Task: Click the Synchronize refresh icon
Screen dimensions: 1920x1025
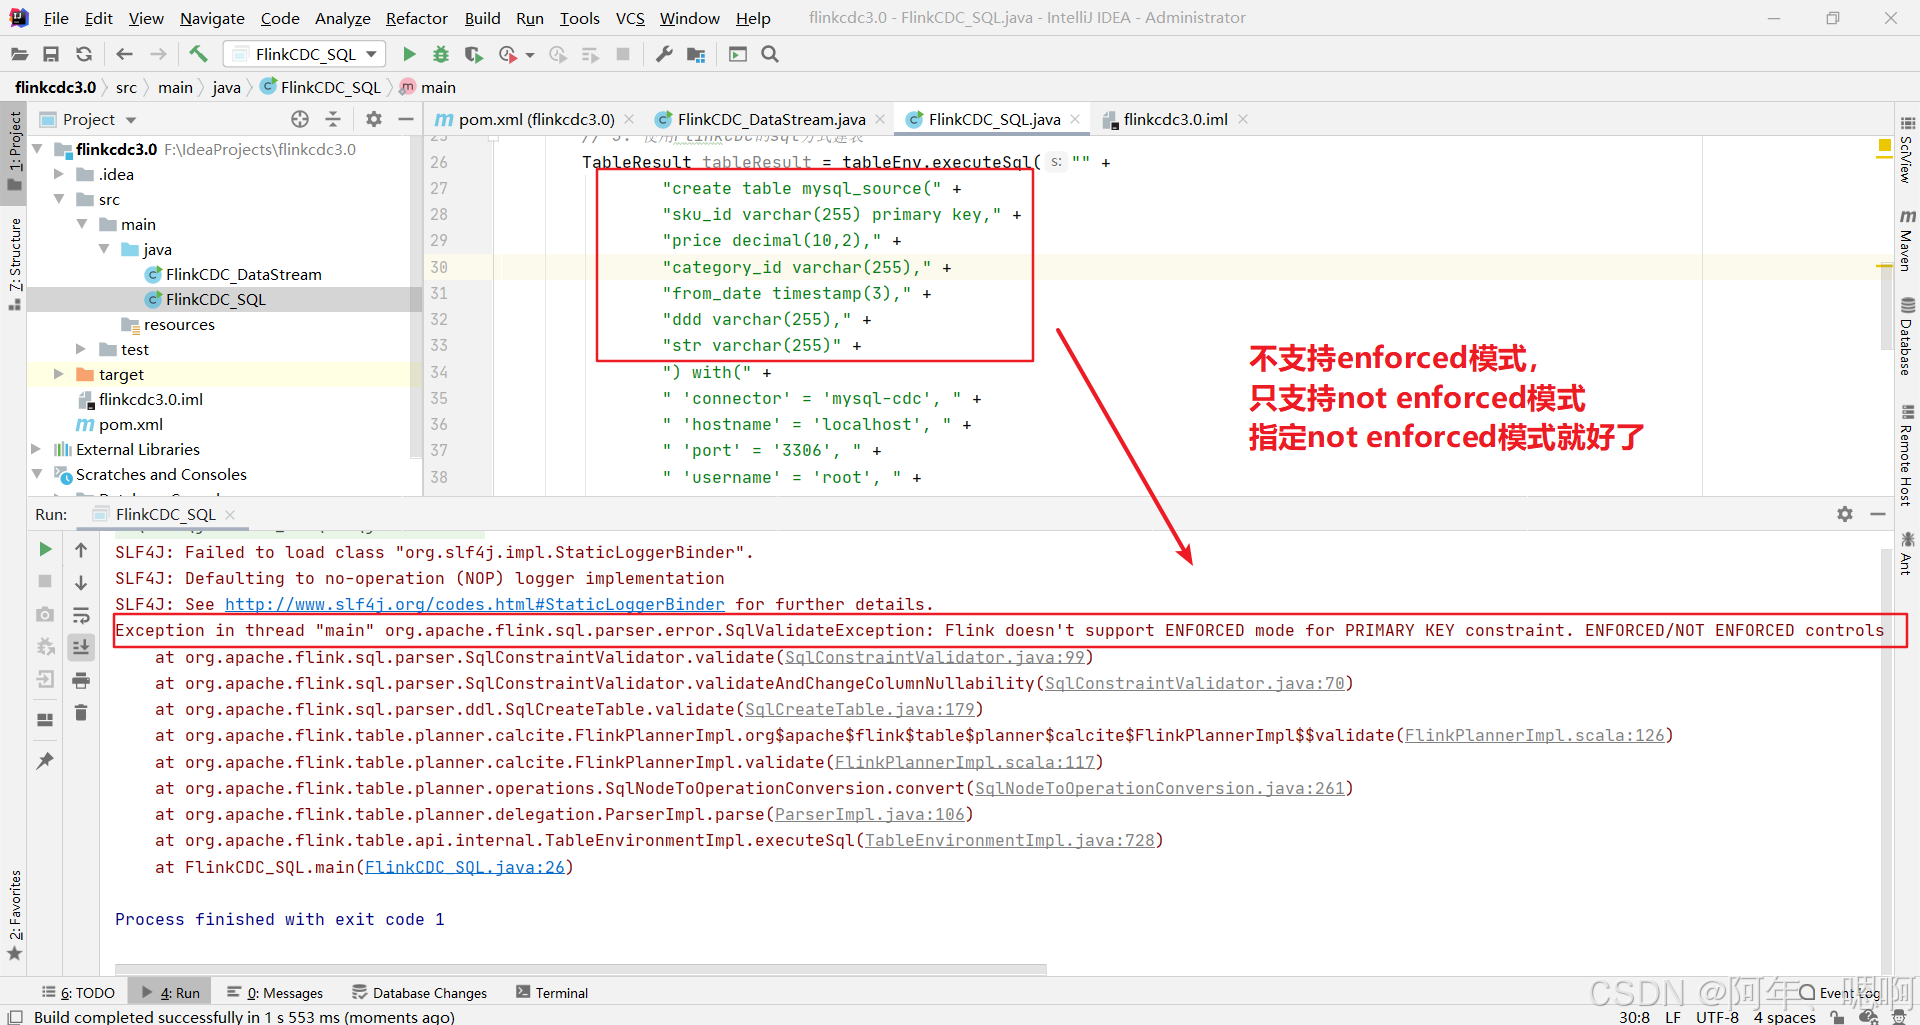Action: point(84,54)
